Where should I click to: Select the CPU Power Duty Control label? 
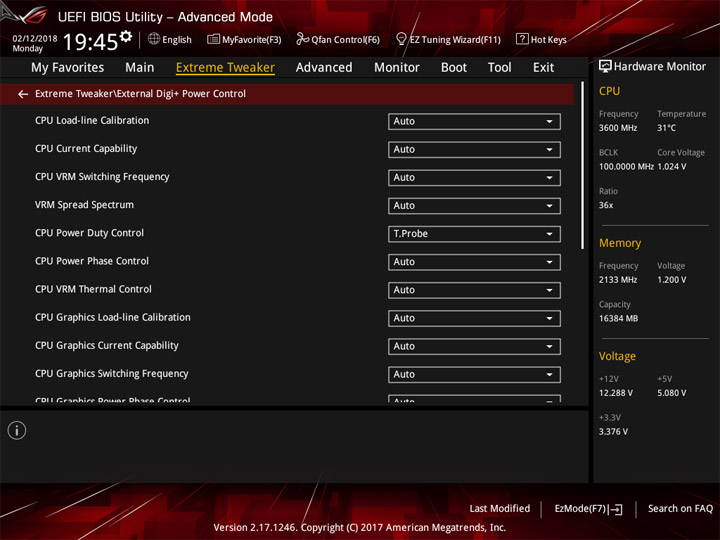click(90, 233)
